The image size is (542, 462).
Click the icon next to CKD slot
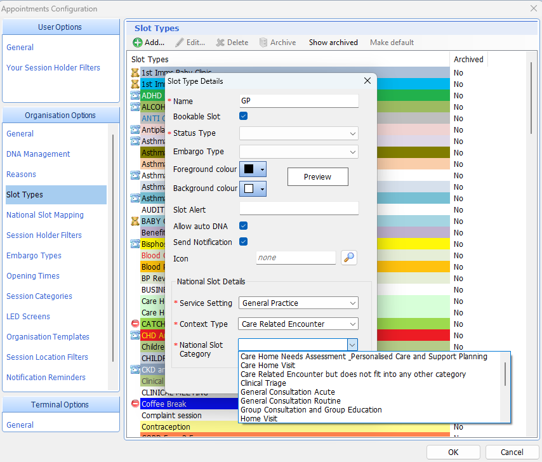135,369
